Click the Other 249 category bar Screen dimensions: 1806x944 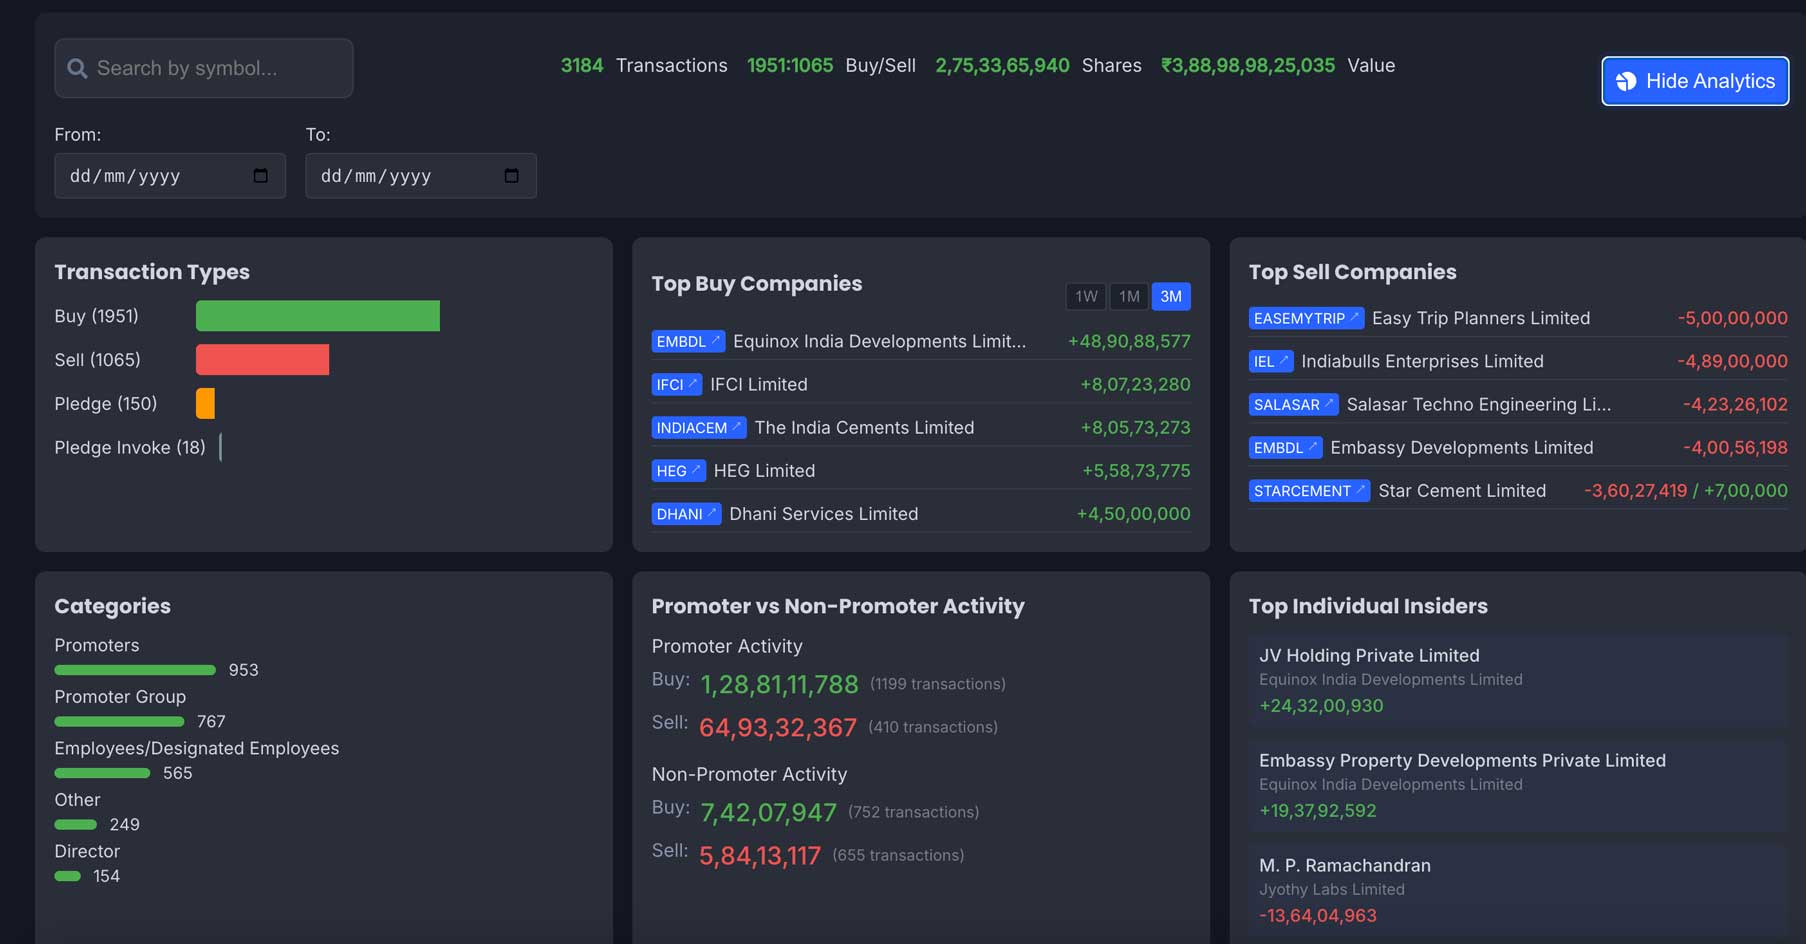[x=76, y=824]
